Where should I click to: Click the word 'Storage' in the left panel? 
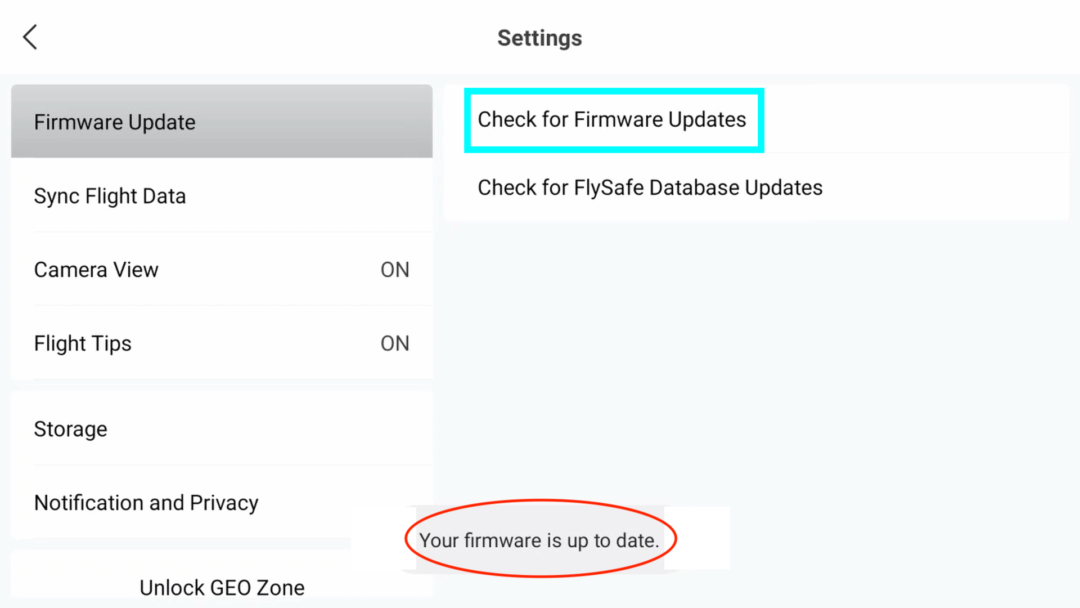coord(71,429)
